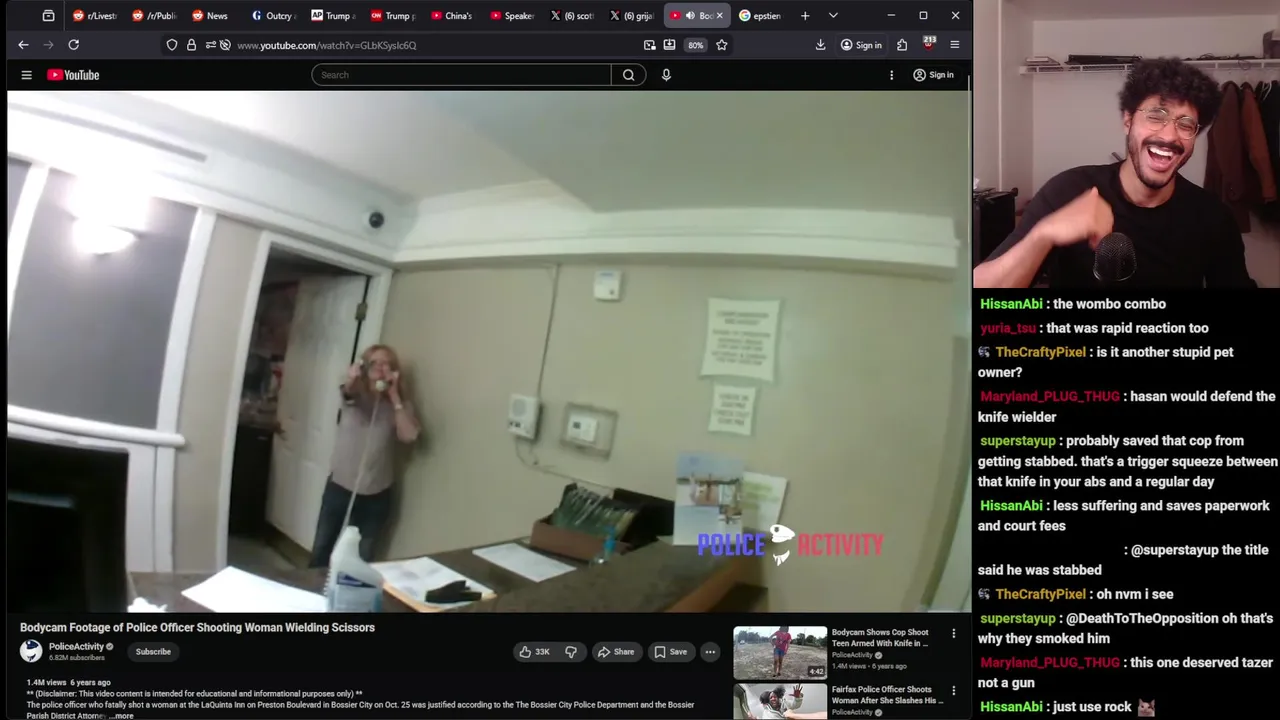Image resolution: width=1280 pixels, height=720 pixels.
Task: Open the Firefox application hamburger menu
Action: (955, 45)
